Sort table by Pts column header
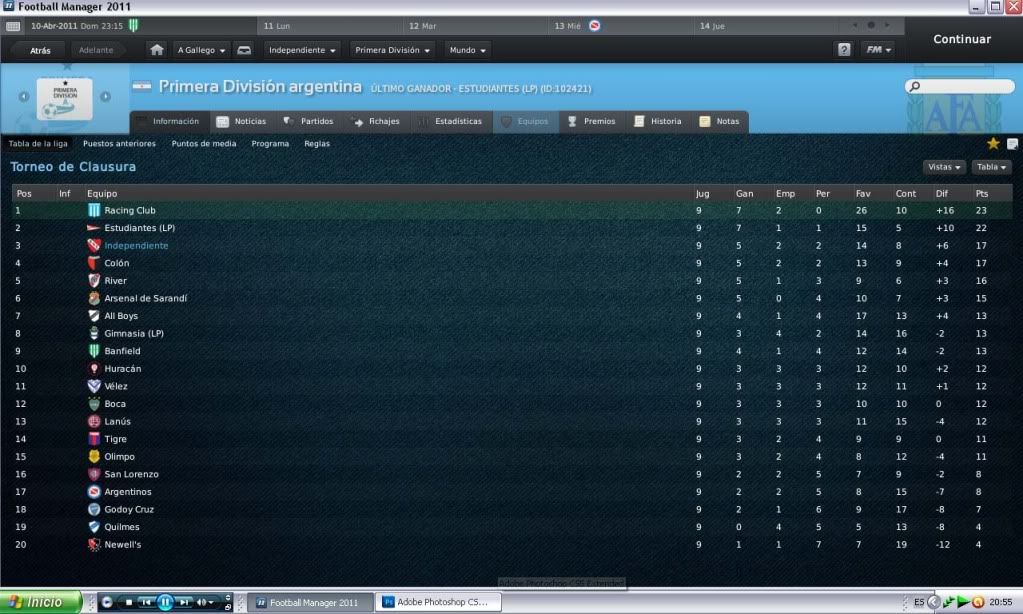The height and width of the screenshot is (614, 1023). click(982, 194)
